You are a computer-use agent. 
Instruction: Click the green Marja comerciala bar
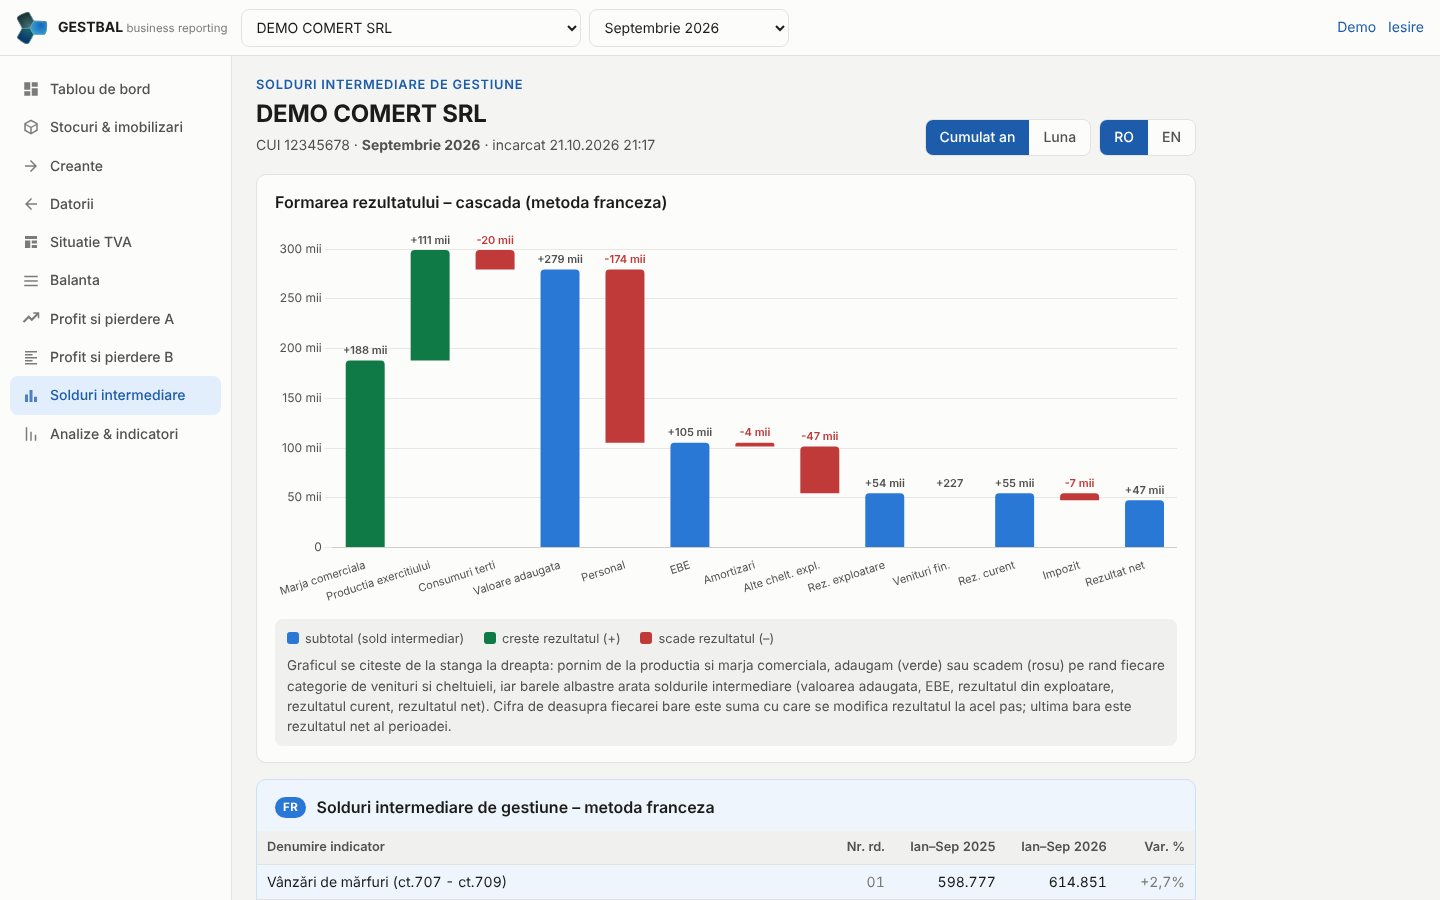tap(365, 454)
